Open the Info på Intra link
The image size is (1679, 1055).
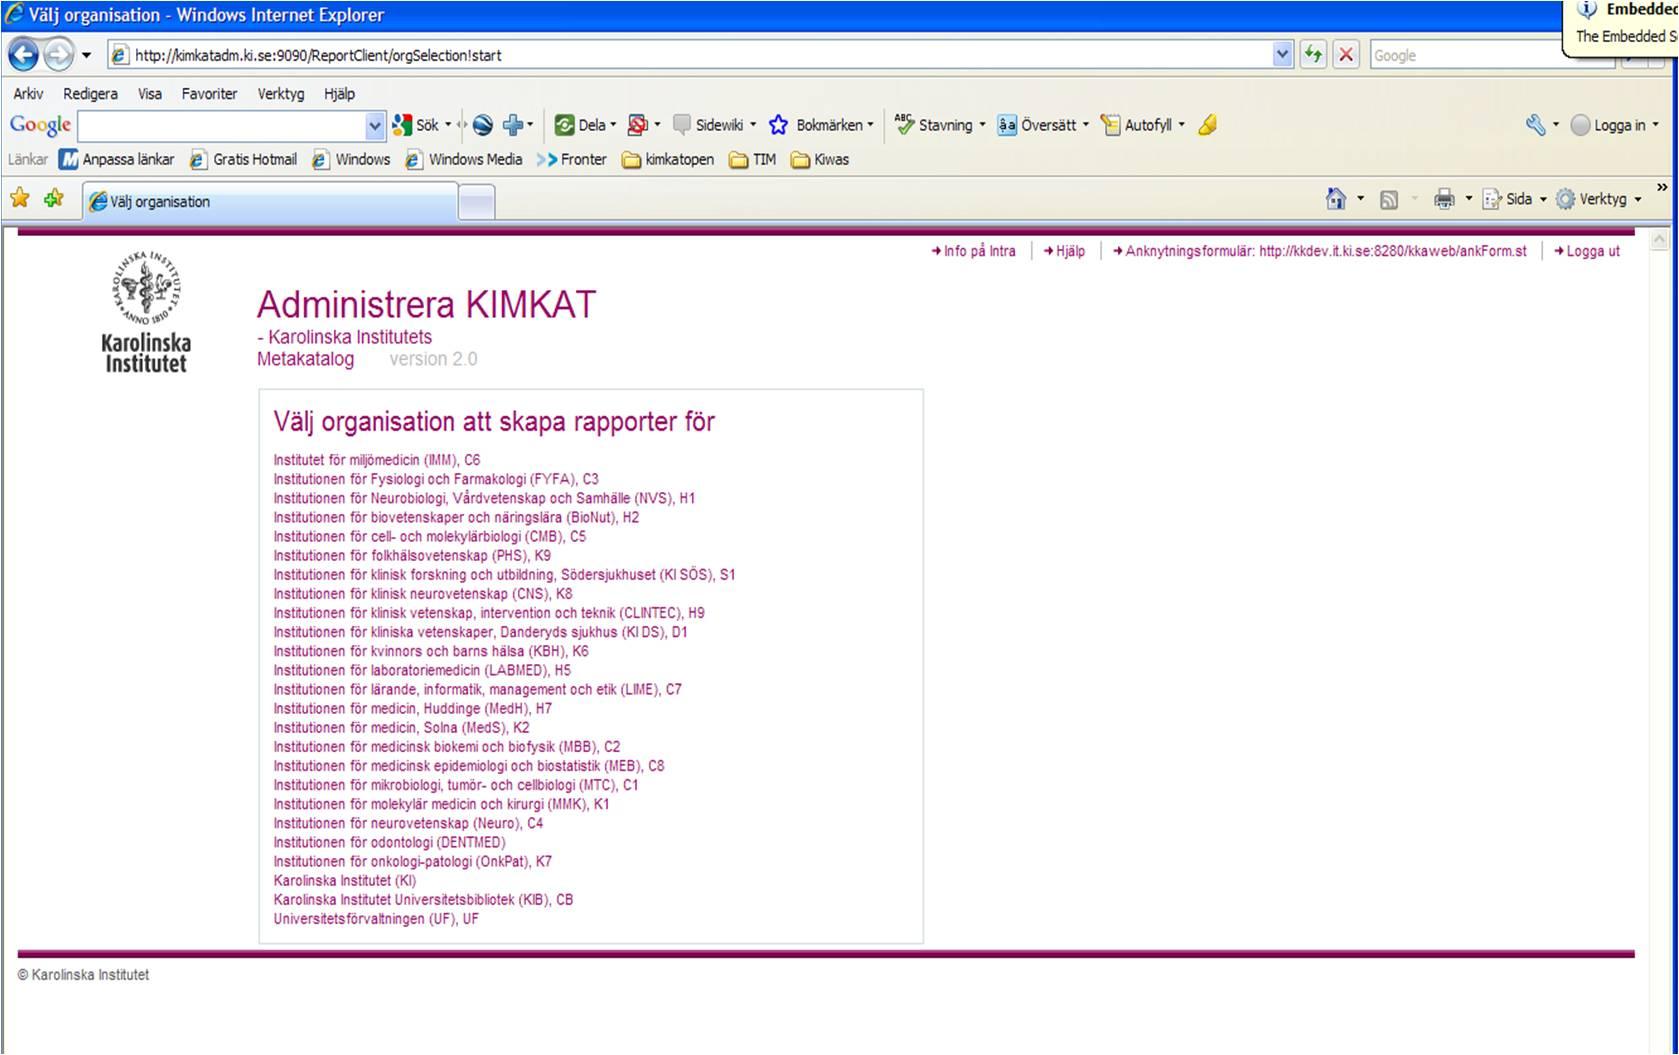point(974,251)
